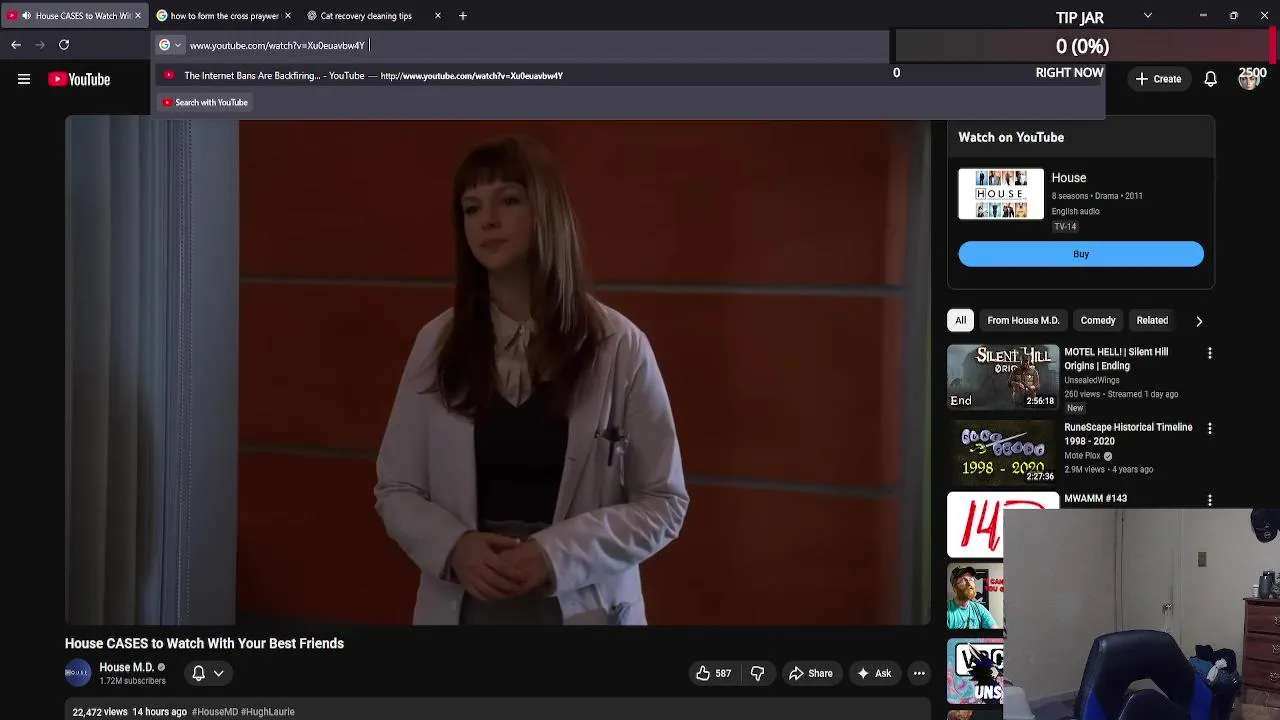
Task: Select the All filter chip
Action: tap(960, 320)
